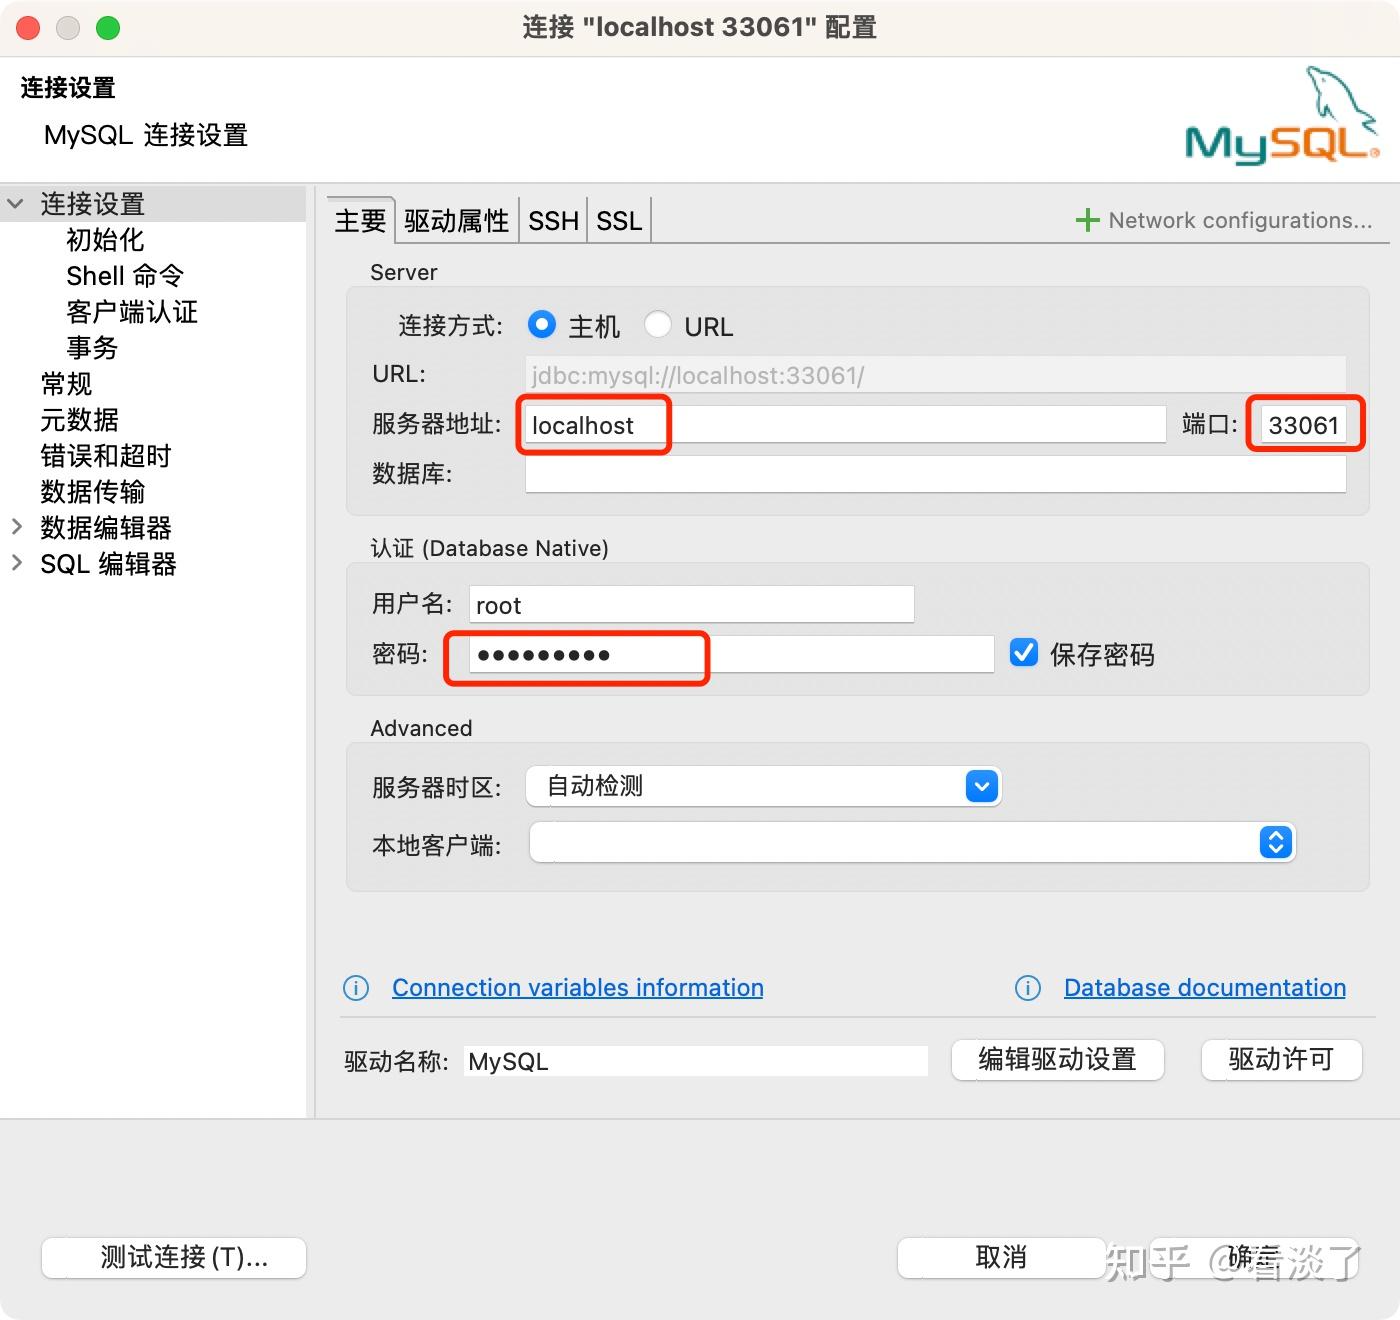Select the 主机 connection method

tap(541, 324)
